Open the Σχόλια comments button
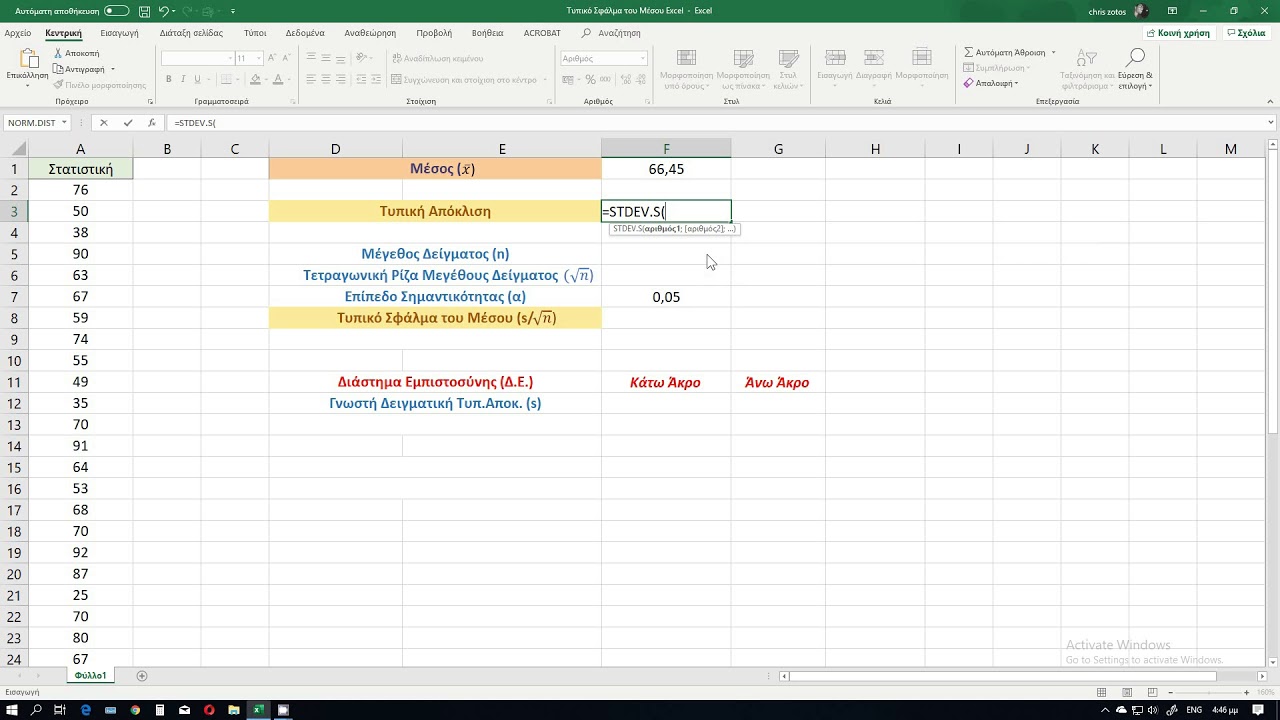 click(x=1245, y=33)
